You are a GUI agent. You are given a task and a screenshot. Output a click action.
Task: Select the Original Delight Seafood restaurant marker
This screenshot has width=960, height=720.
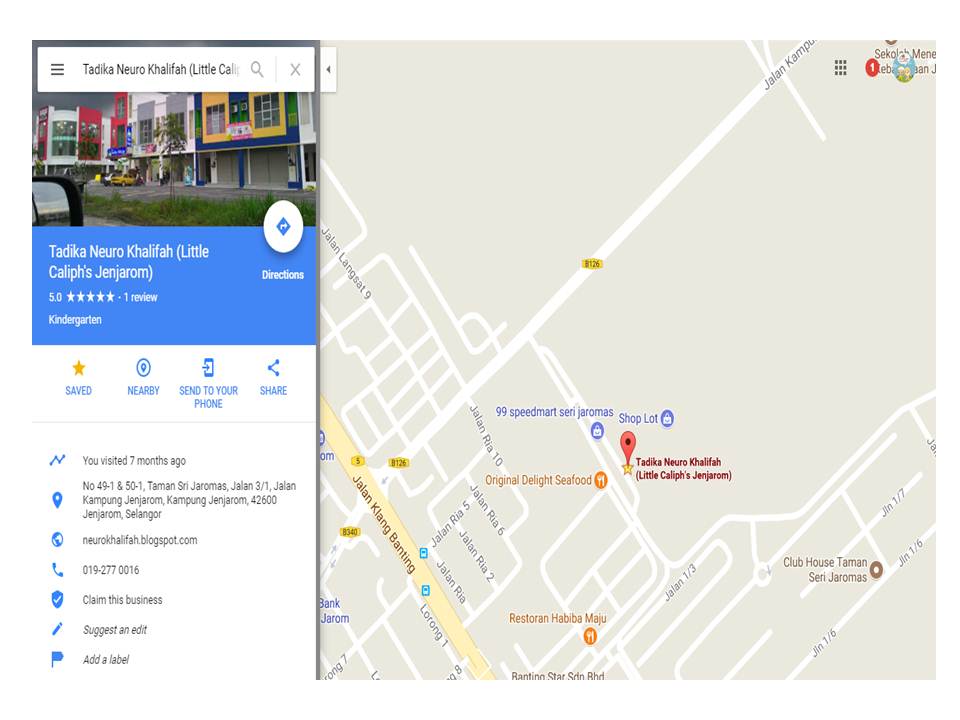[x=601, y=481]
